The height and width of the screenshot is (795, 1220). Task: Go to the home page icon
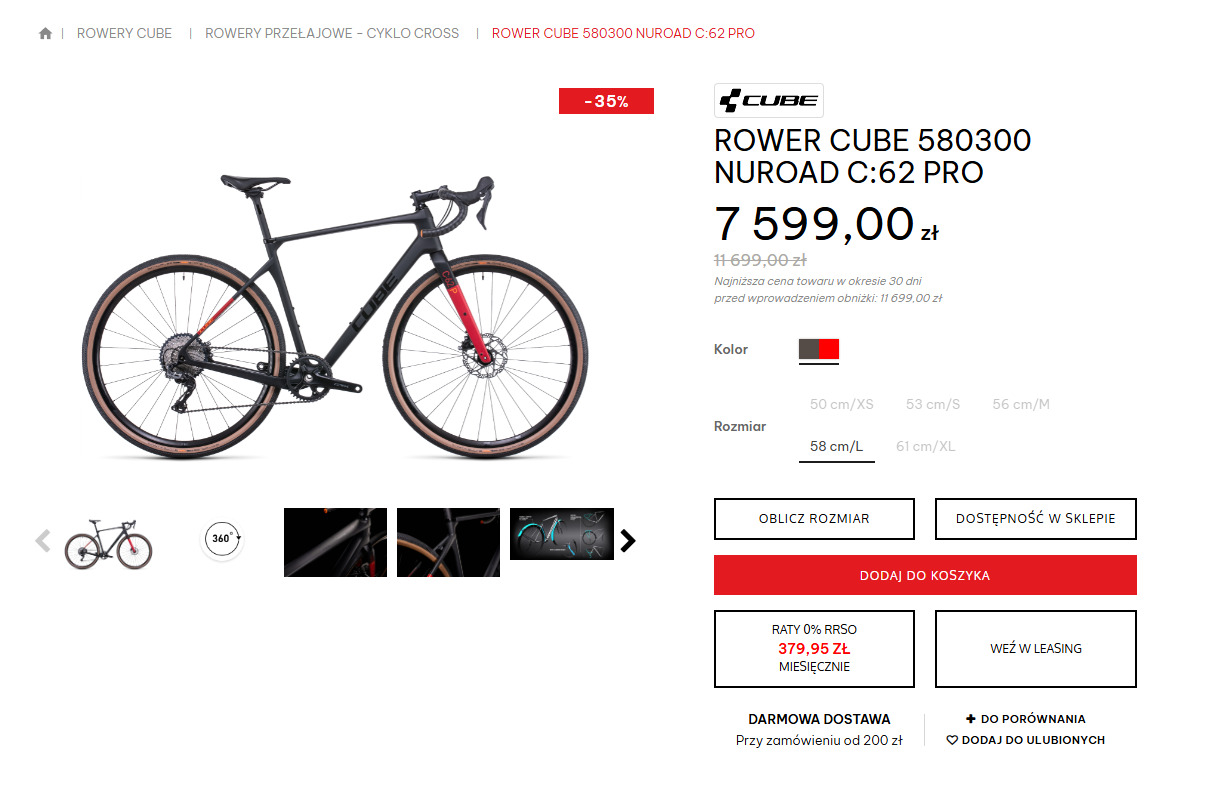[45, 34]
